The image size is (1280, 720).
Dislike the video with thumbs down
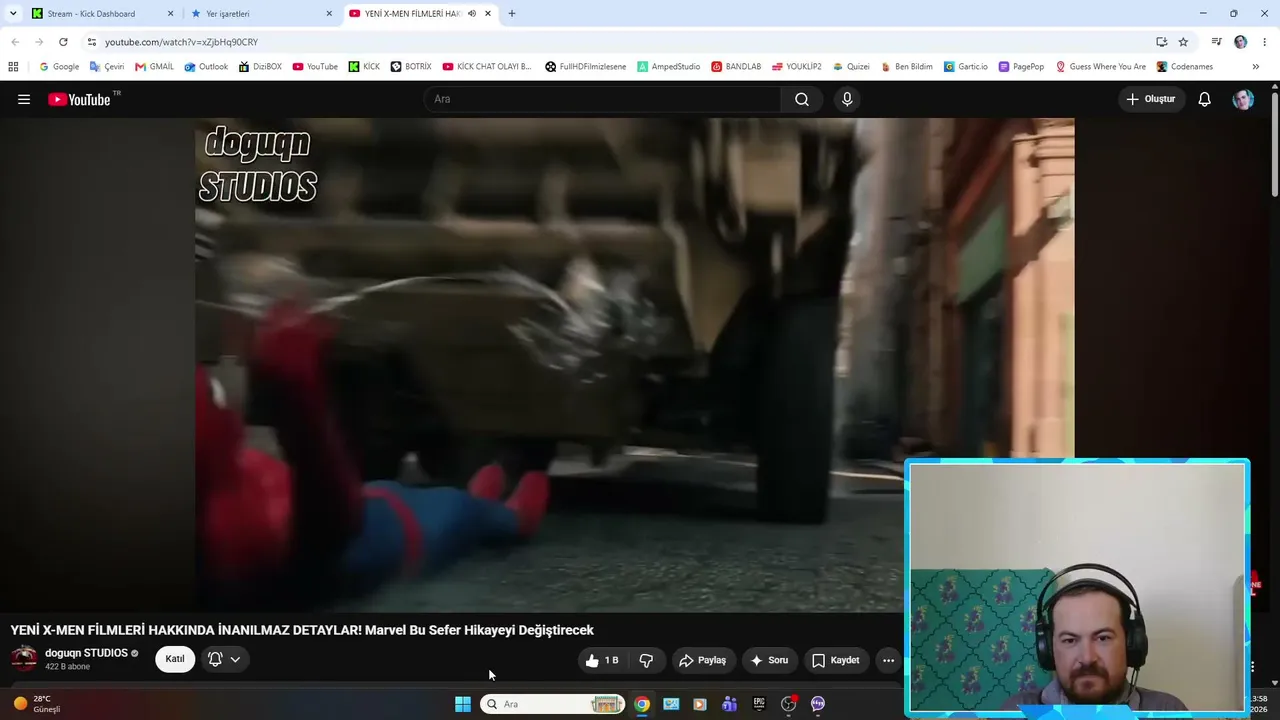pos(646,660)
